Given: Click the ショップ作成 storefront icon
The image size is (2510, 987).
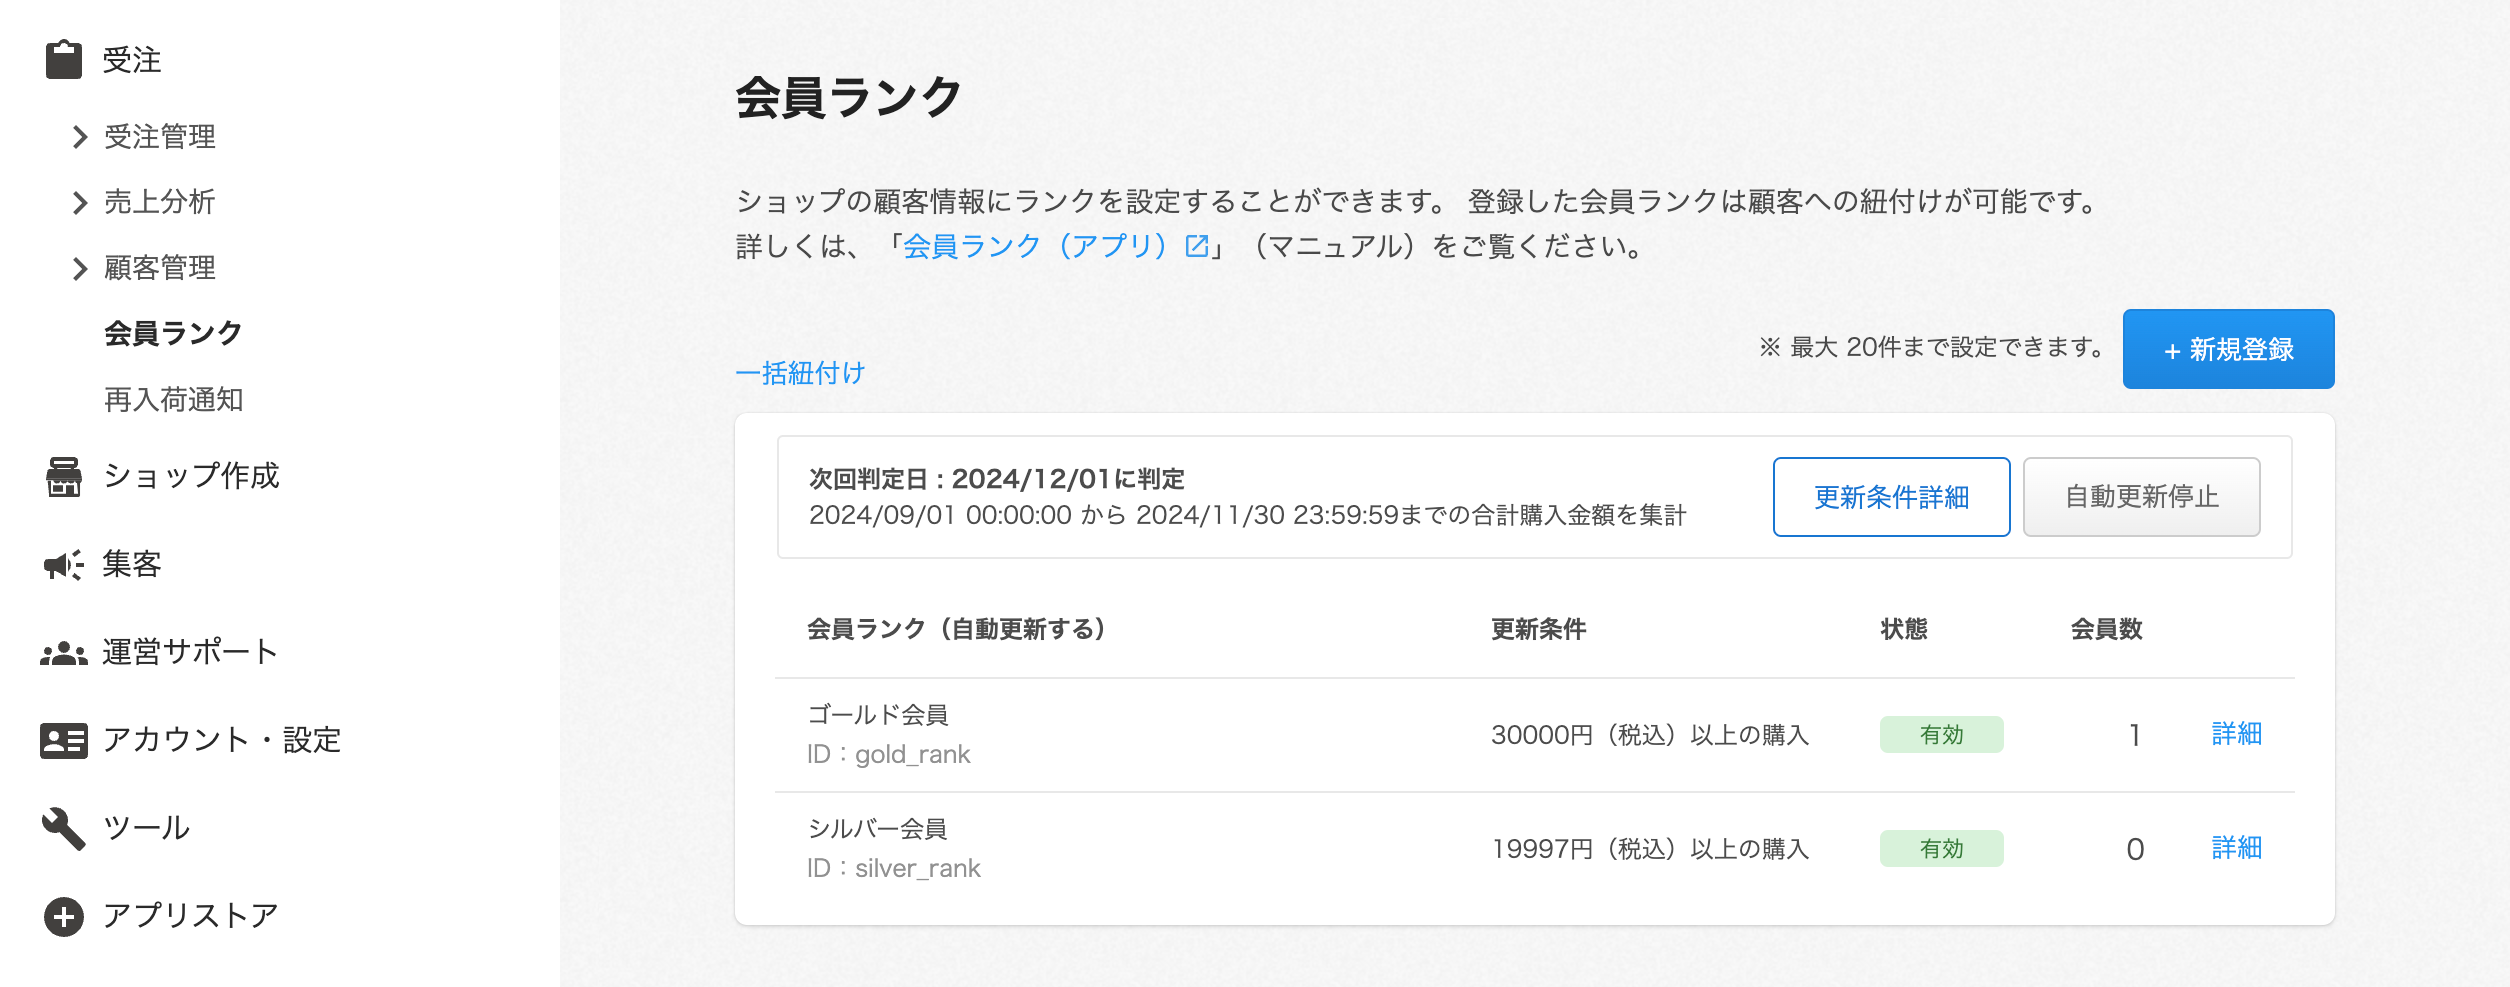Looking at the screenshot, I should coord(64,476).
